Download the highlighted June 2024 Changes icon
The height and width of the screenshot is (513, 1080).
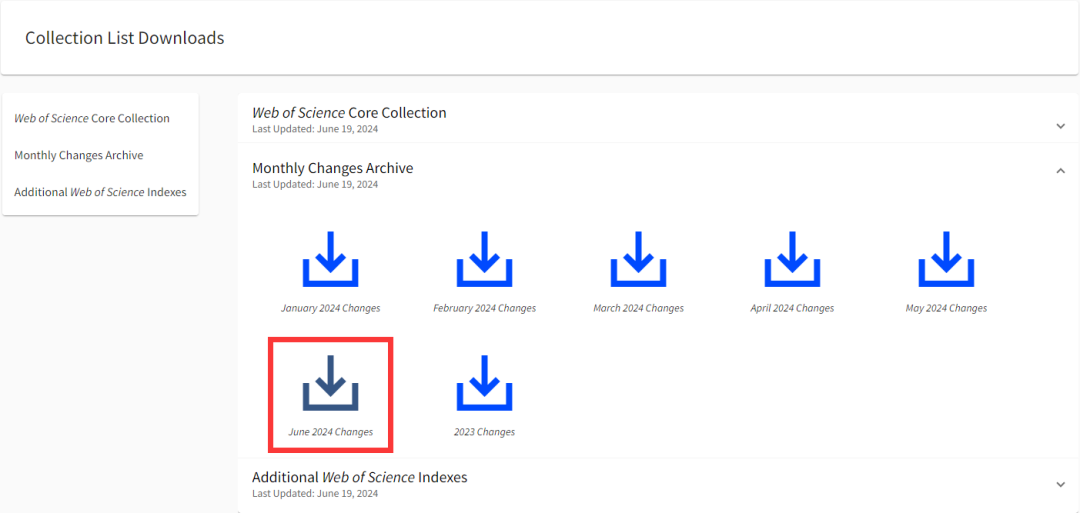330,384
